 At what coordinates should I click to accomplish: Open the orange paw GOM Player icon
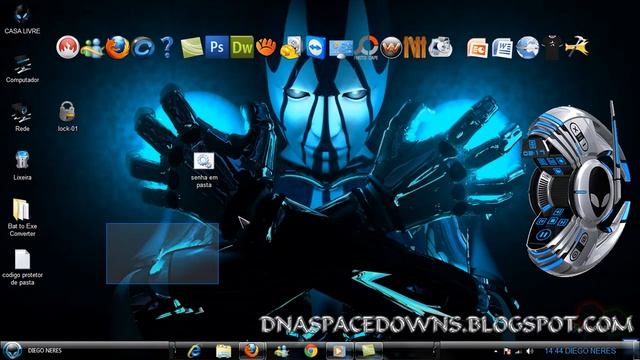pos(266,47)
